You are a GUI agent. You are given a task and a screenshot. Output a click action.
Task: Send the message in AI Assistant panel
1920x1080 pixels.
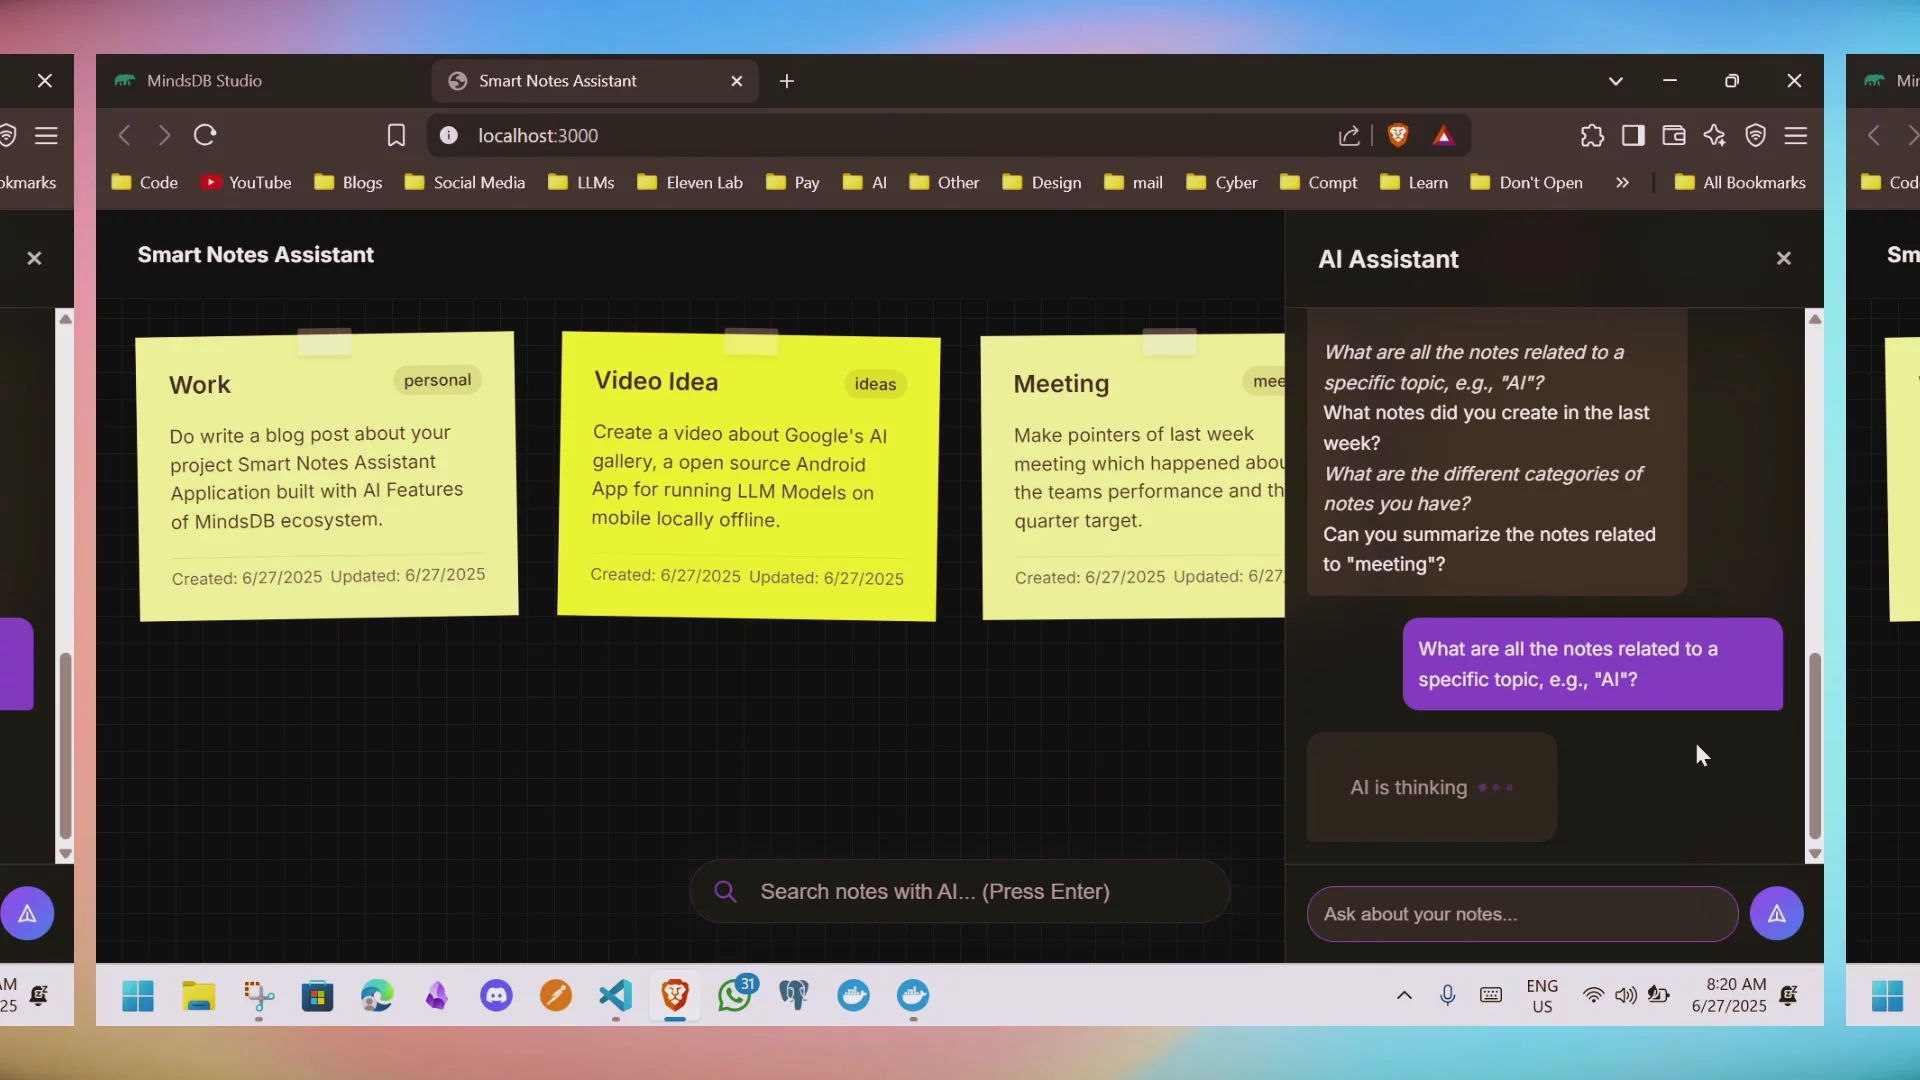pyautogui.click(x=1776, y=913)
